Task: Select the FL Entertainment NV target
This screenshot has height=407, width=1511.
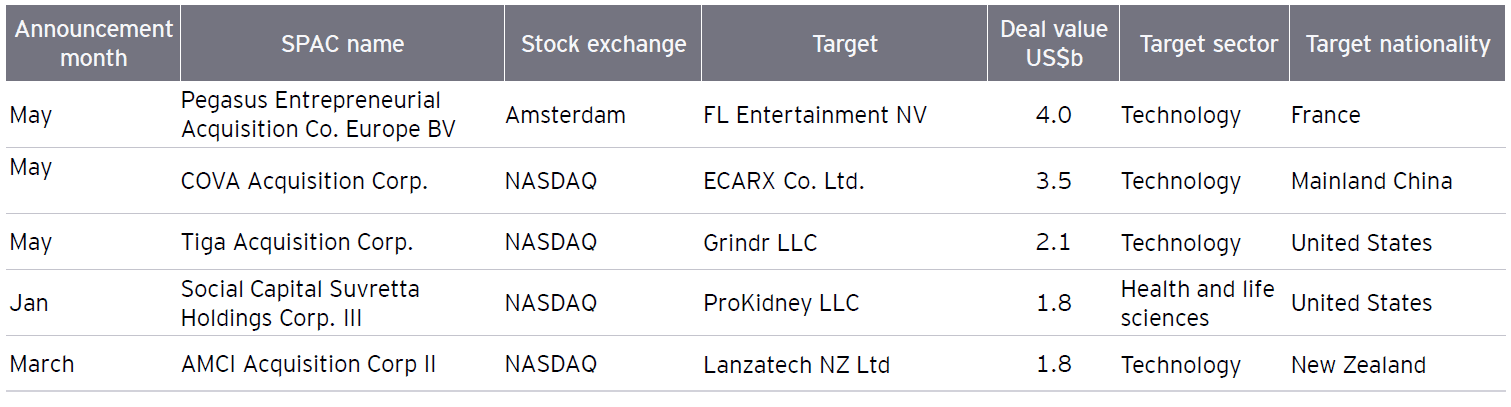Action: 815,115
